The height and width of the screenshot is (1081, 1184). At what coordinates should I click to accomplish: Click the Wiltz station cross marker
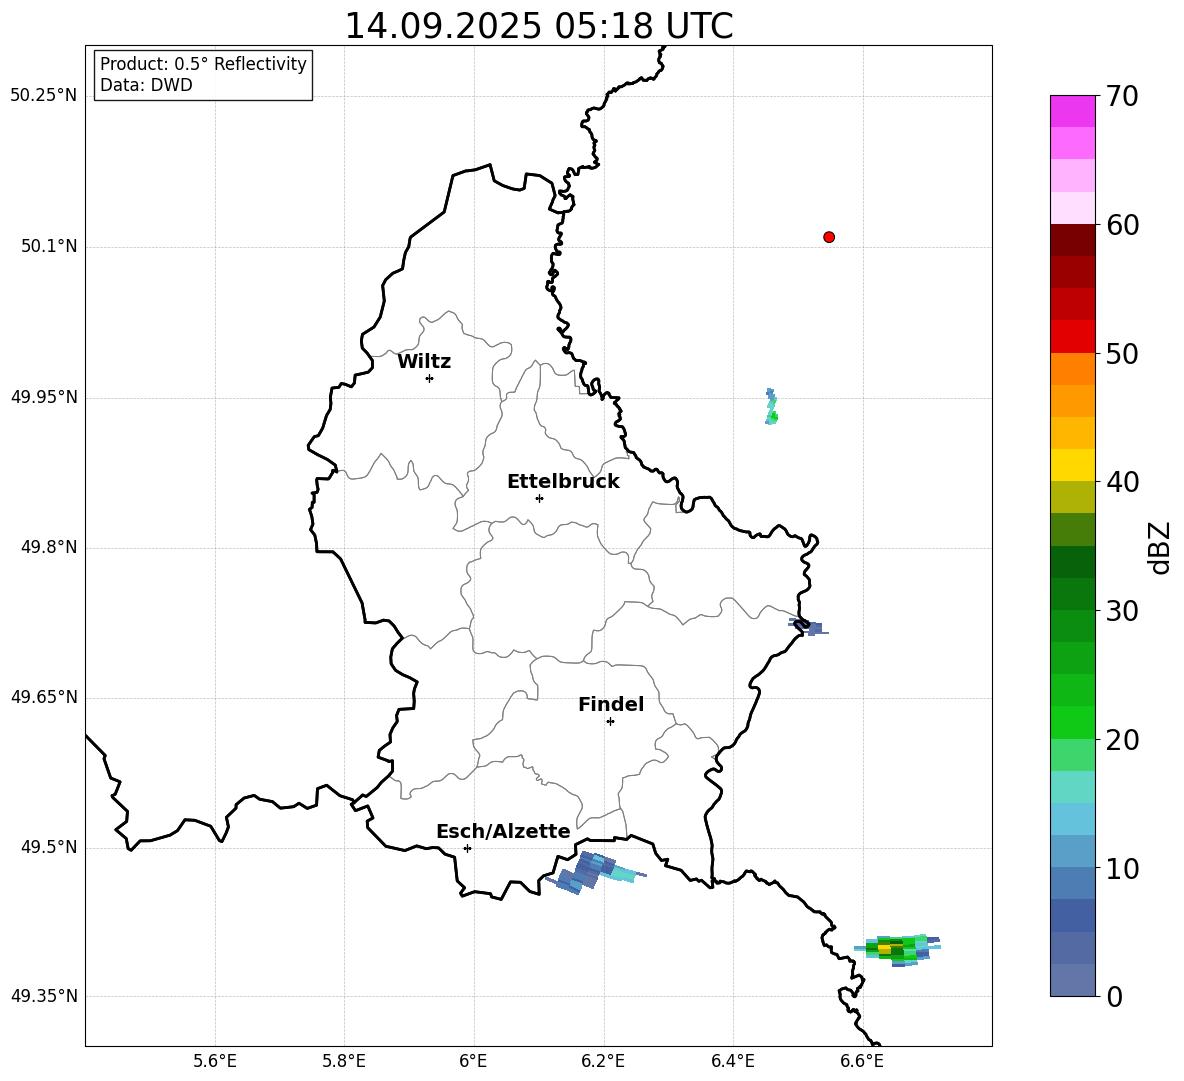tap(430, 378)
